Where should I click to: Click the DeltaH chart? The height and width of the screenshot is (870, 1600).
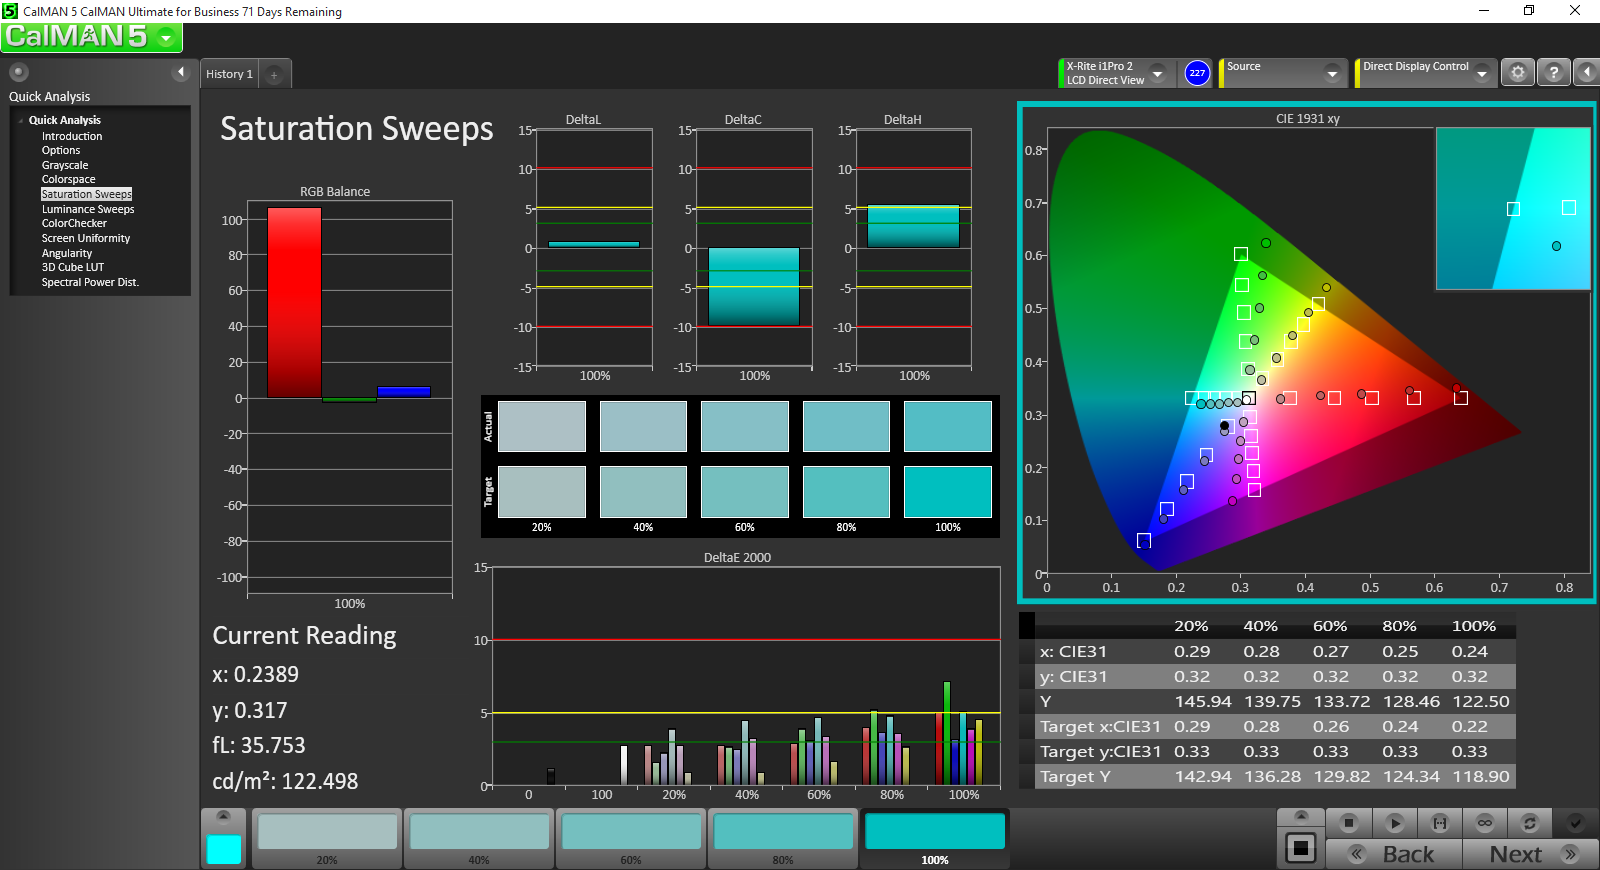click(914, 248)
